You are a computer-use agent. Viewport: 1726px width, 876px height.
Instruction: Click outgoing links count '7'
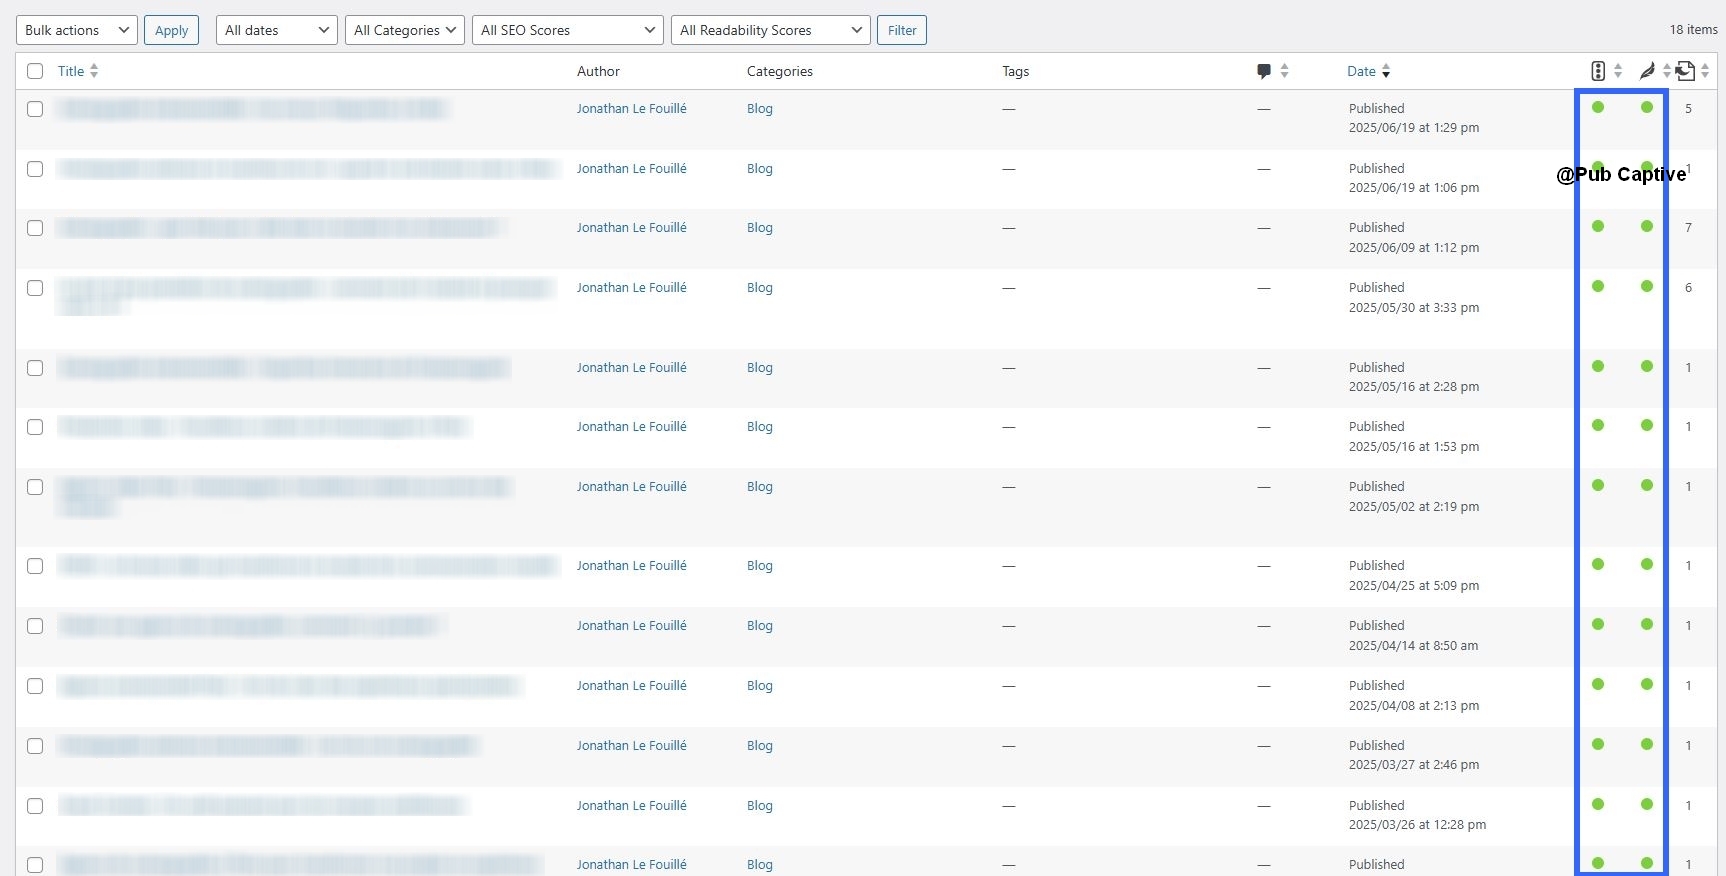click(x=1688, y=228)
